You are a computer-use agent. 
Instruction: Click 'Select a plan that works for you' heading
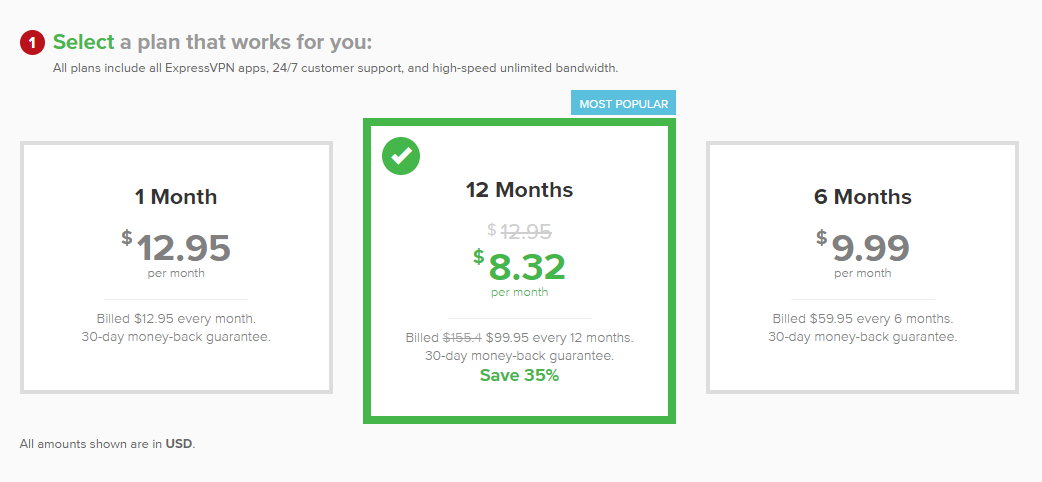(213, 42)
